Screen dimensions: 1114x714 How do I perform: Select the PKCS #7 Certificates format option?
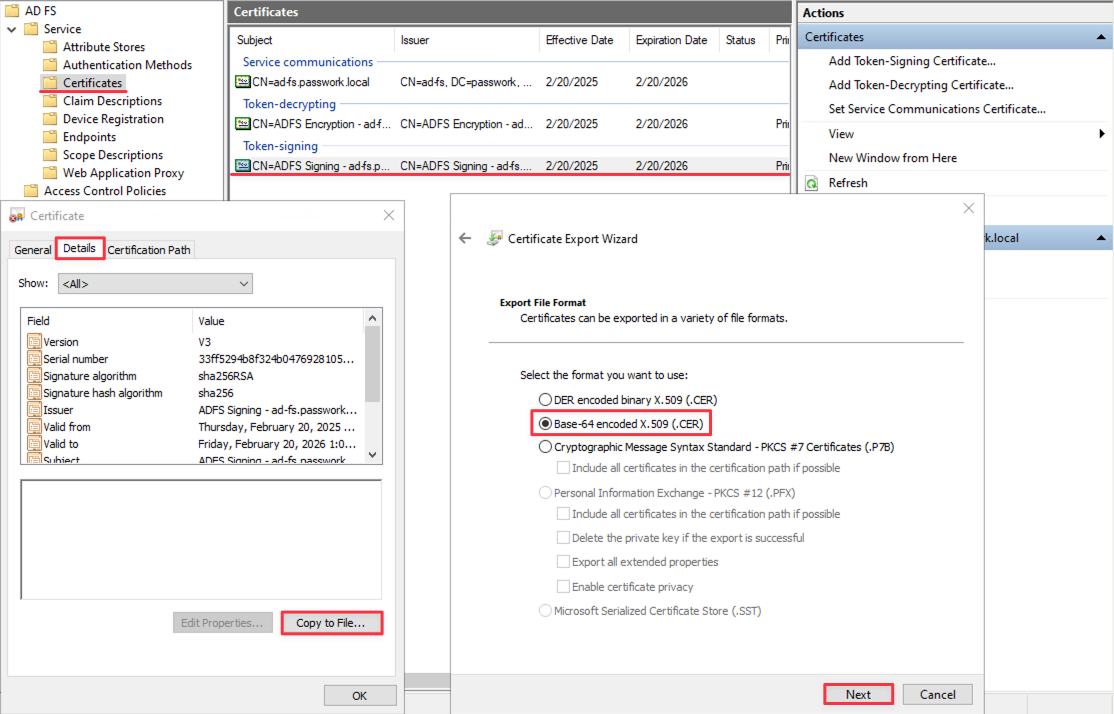pos(545,447)
